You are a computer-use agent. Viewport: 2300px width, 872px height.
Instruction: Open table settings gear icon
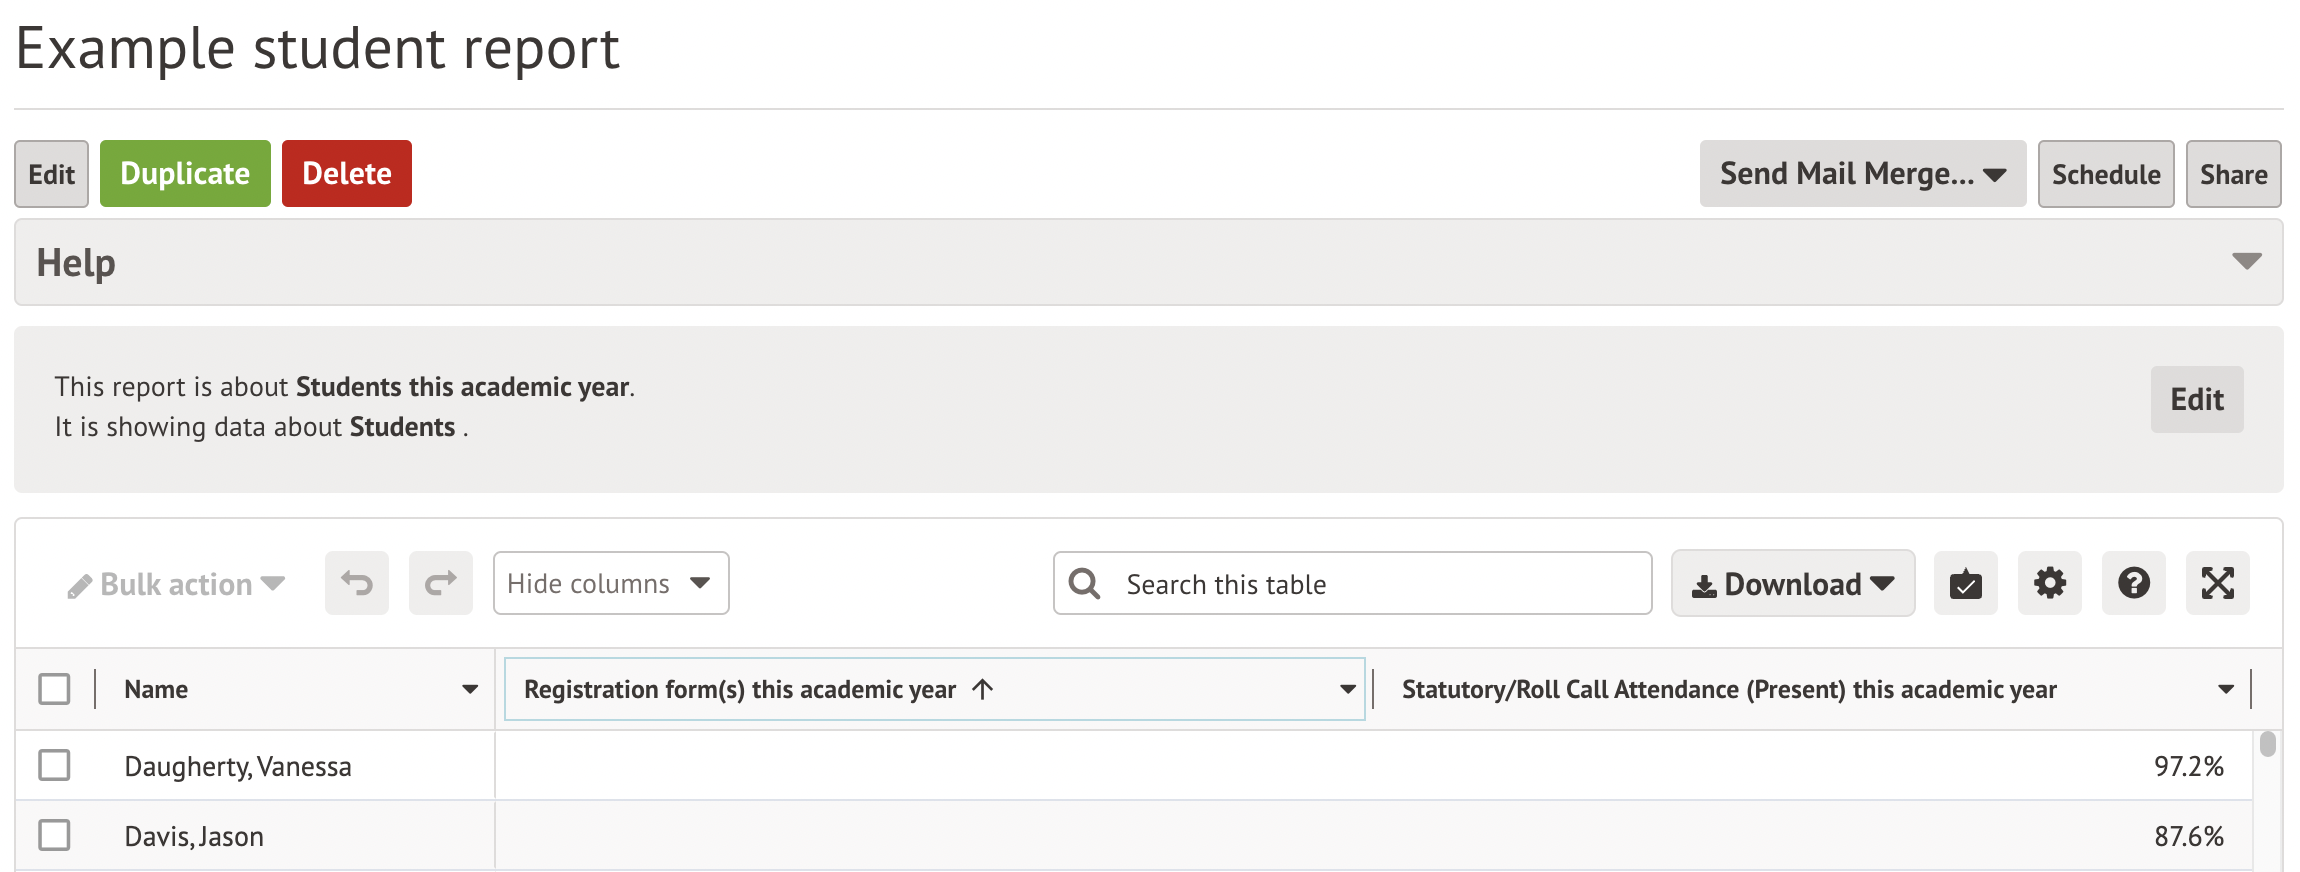(2049, 583)
